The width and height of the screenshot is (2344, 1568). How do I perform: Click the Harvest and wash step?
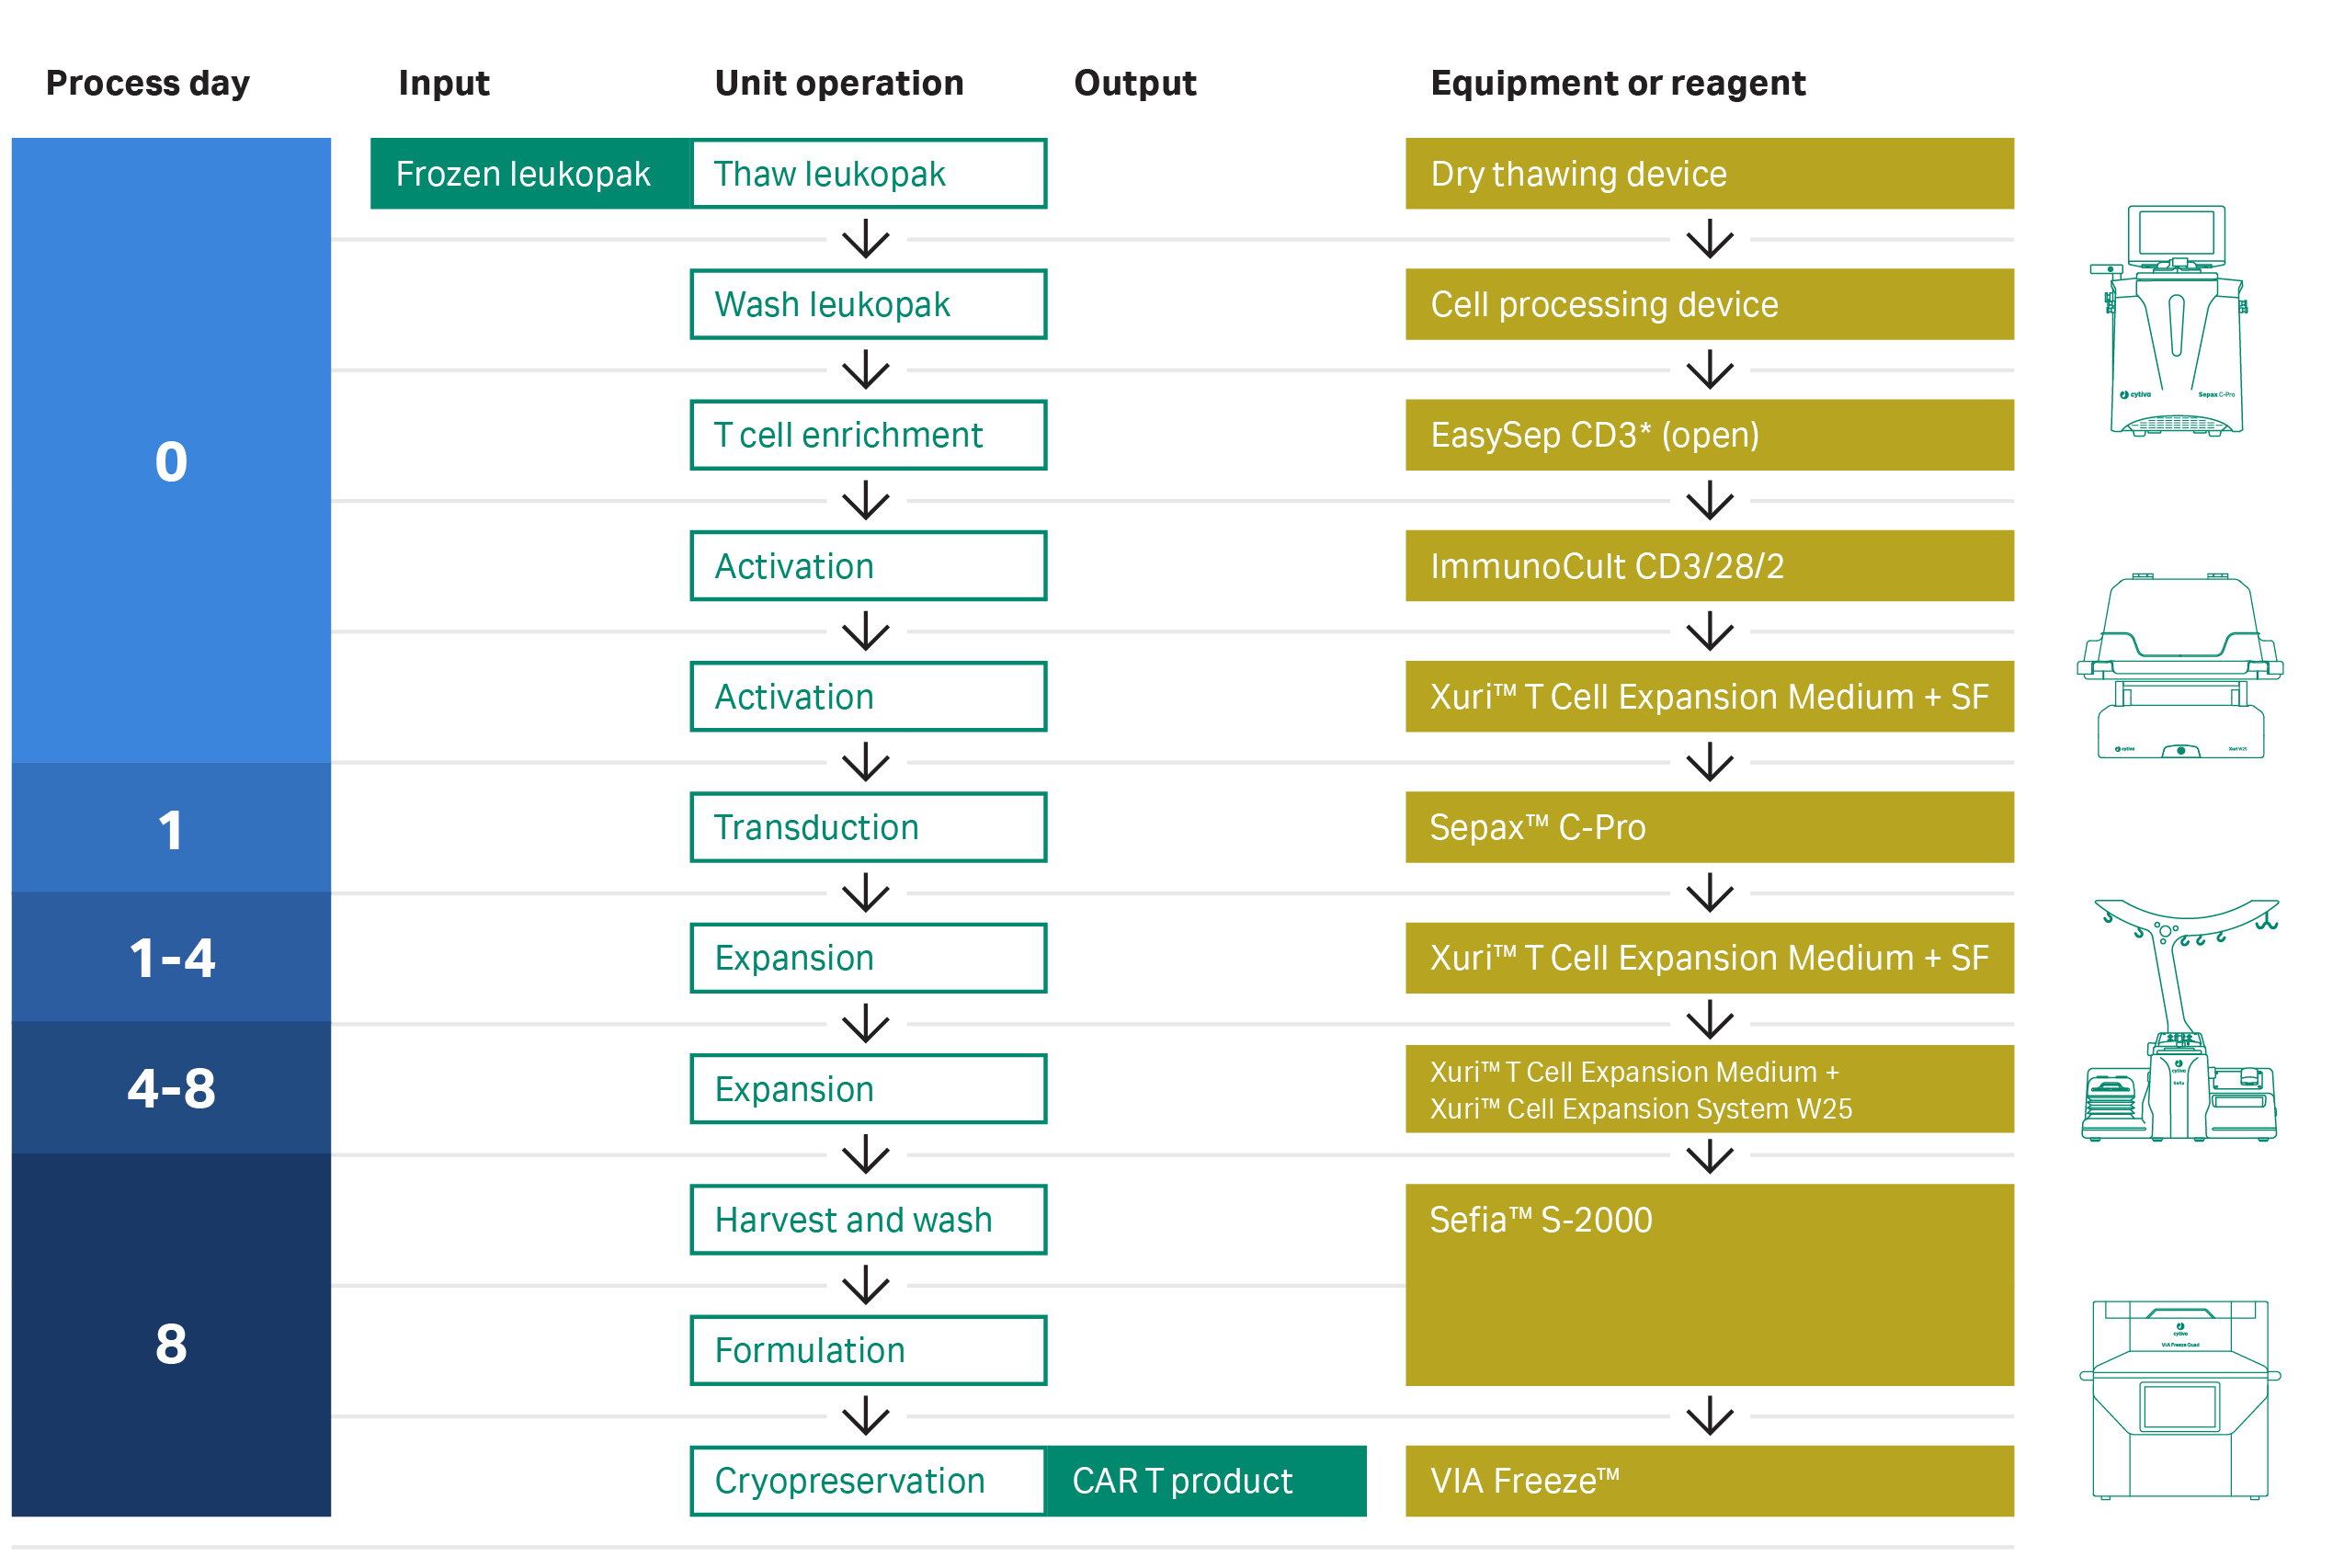point(868,1220)
